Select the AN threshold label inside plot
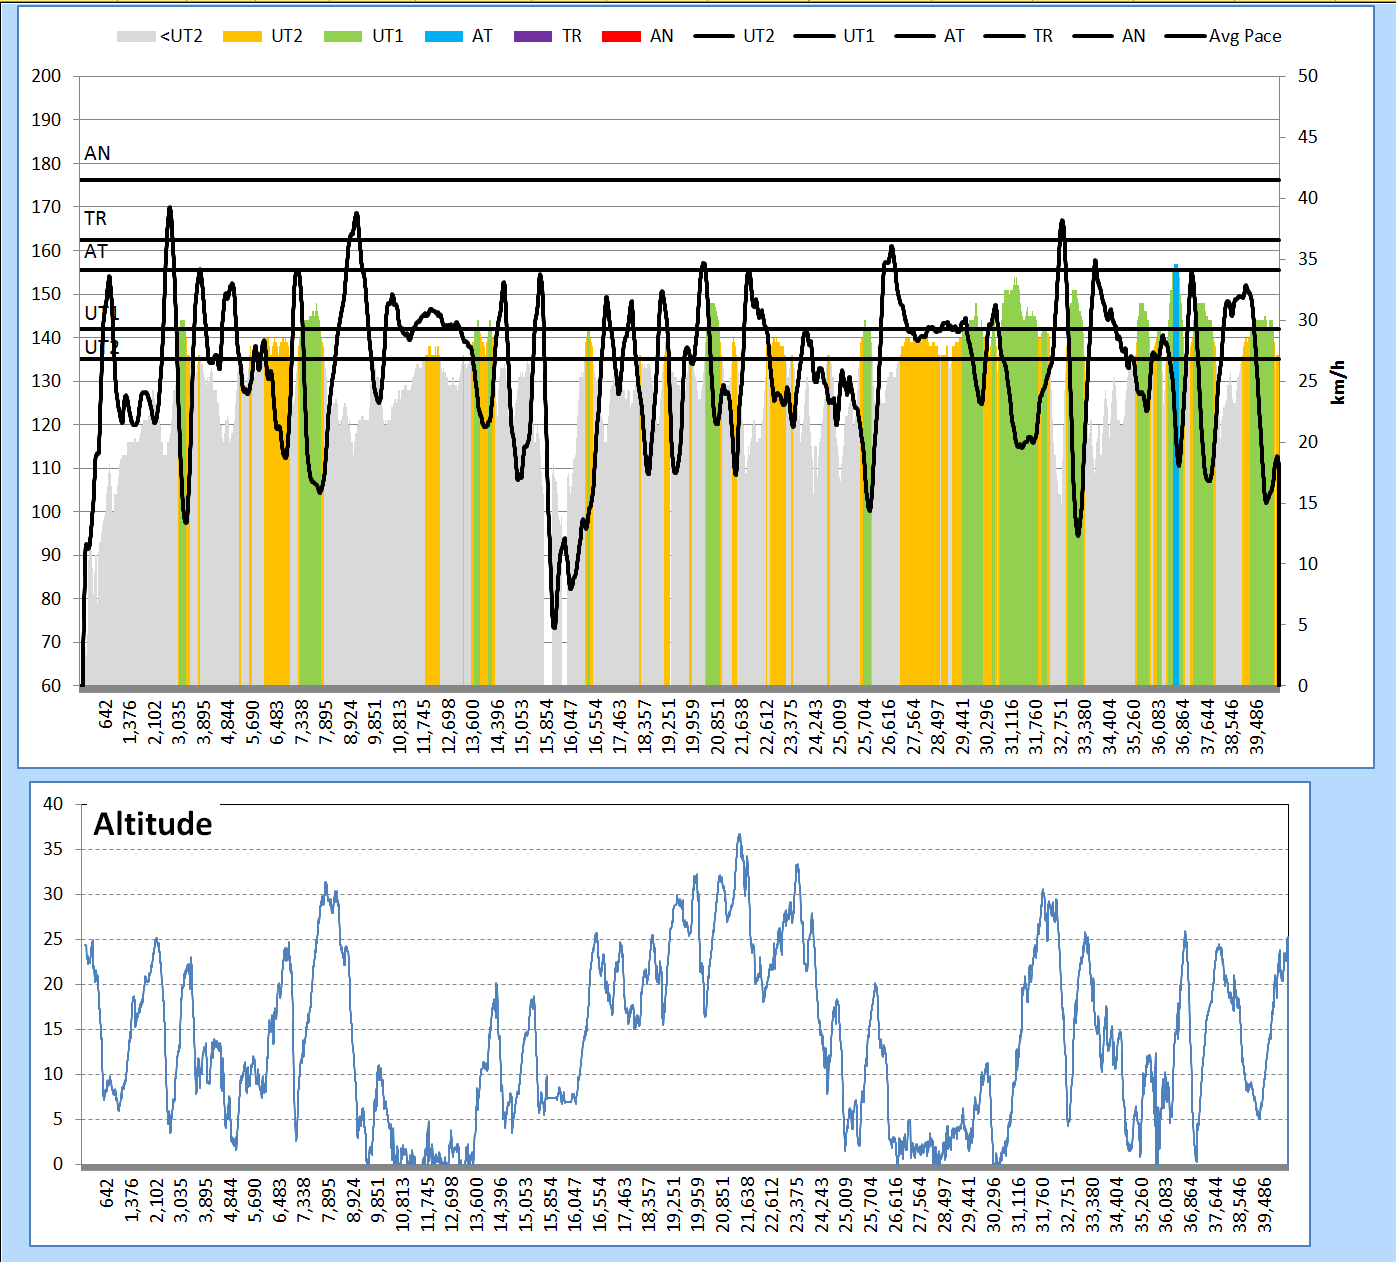 97,153
